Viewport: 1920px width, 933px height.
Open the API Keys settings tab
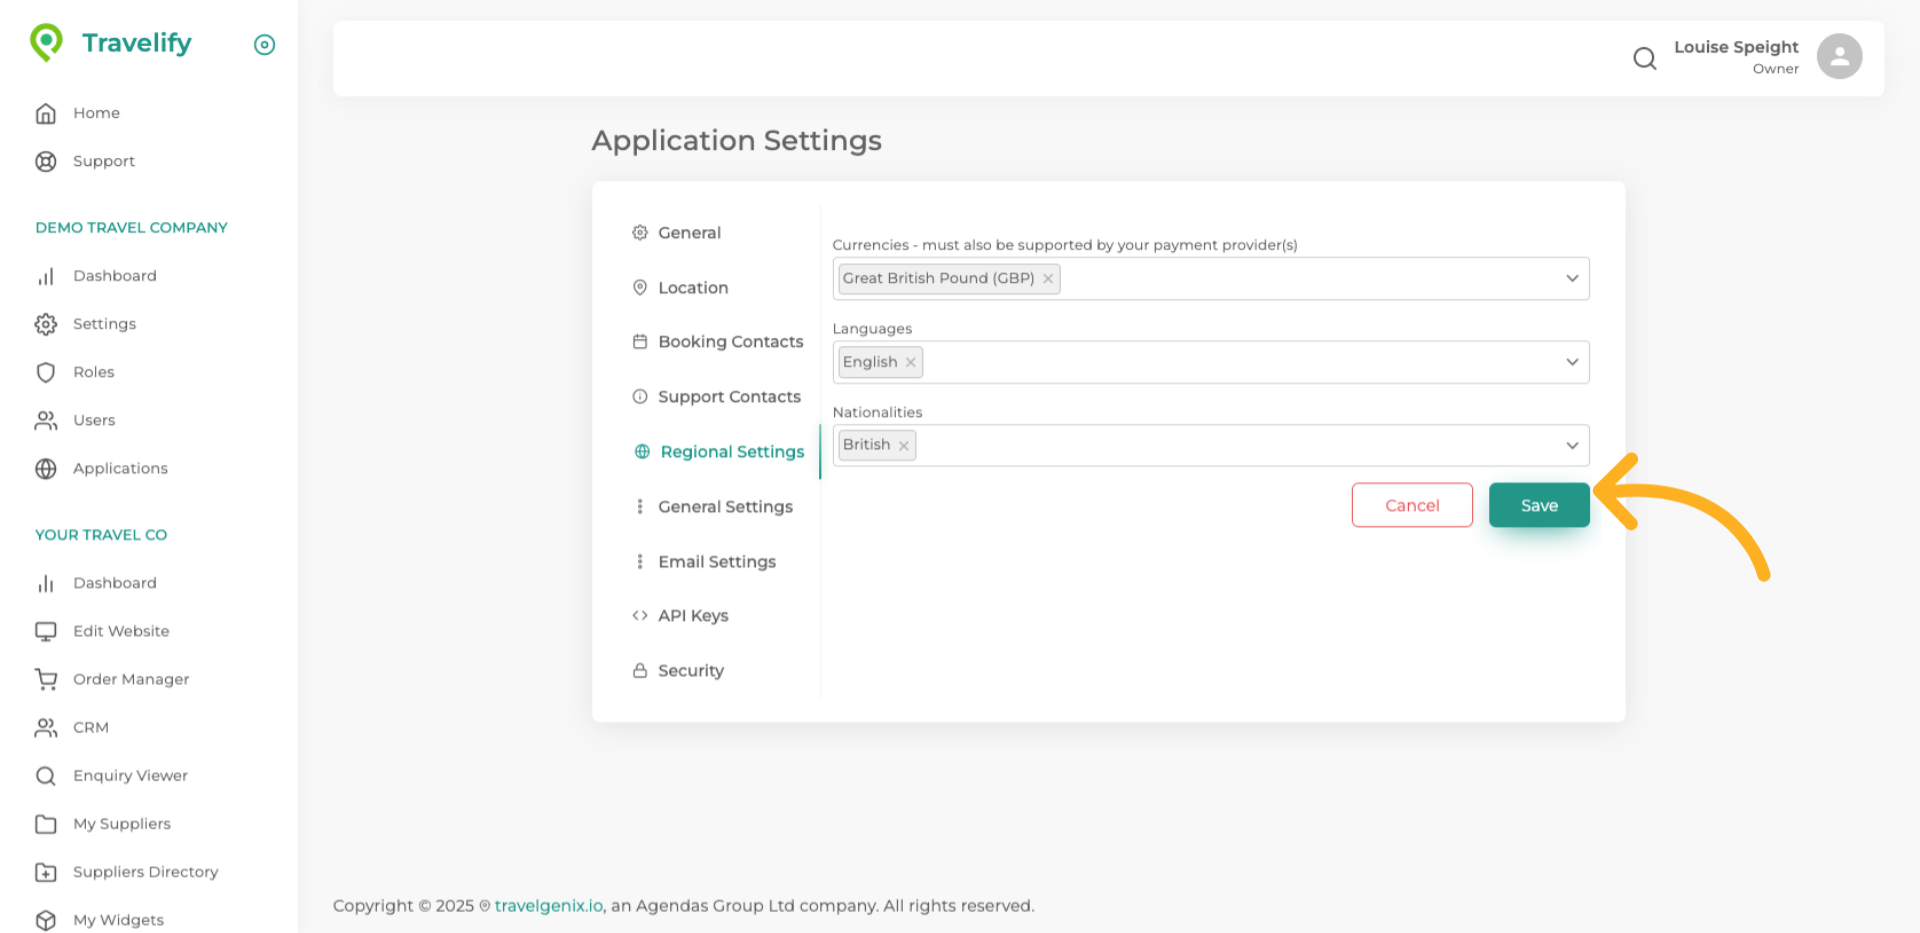pyautogui.click(x=692, y=616)
